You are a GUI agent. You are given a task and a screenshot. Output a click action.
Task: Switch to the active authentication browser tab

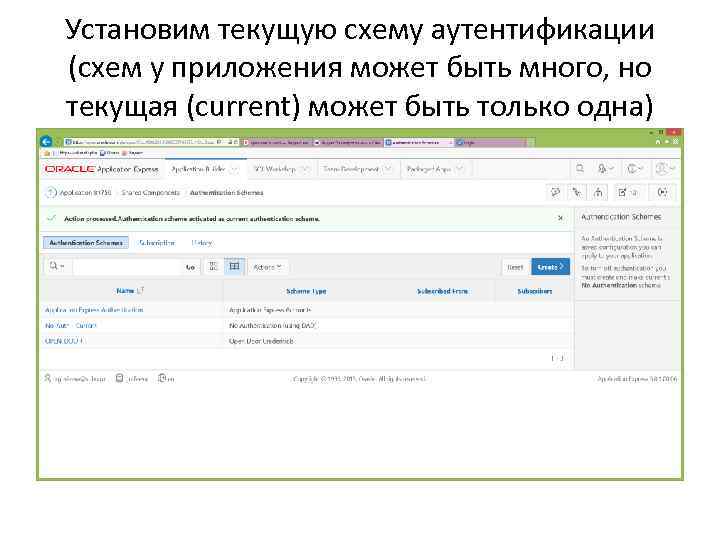tap(418, 143)
